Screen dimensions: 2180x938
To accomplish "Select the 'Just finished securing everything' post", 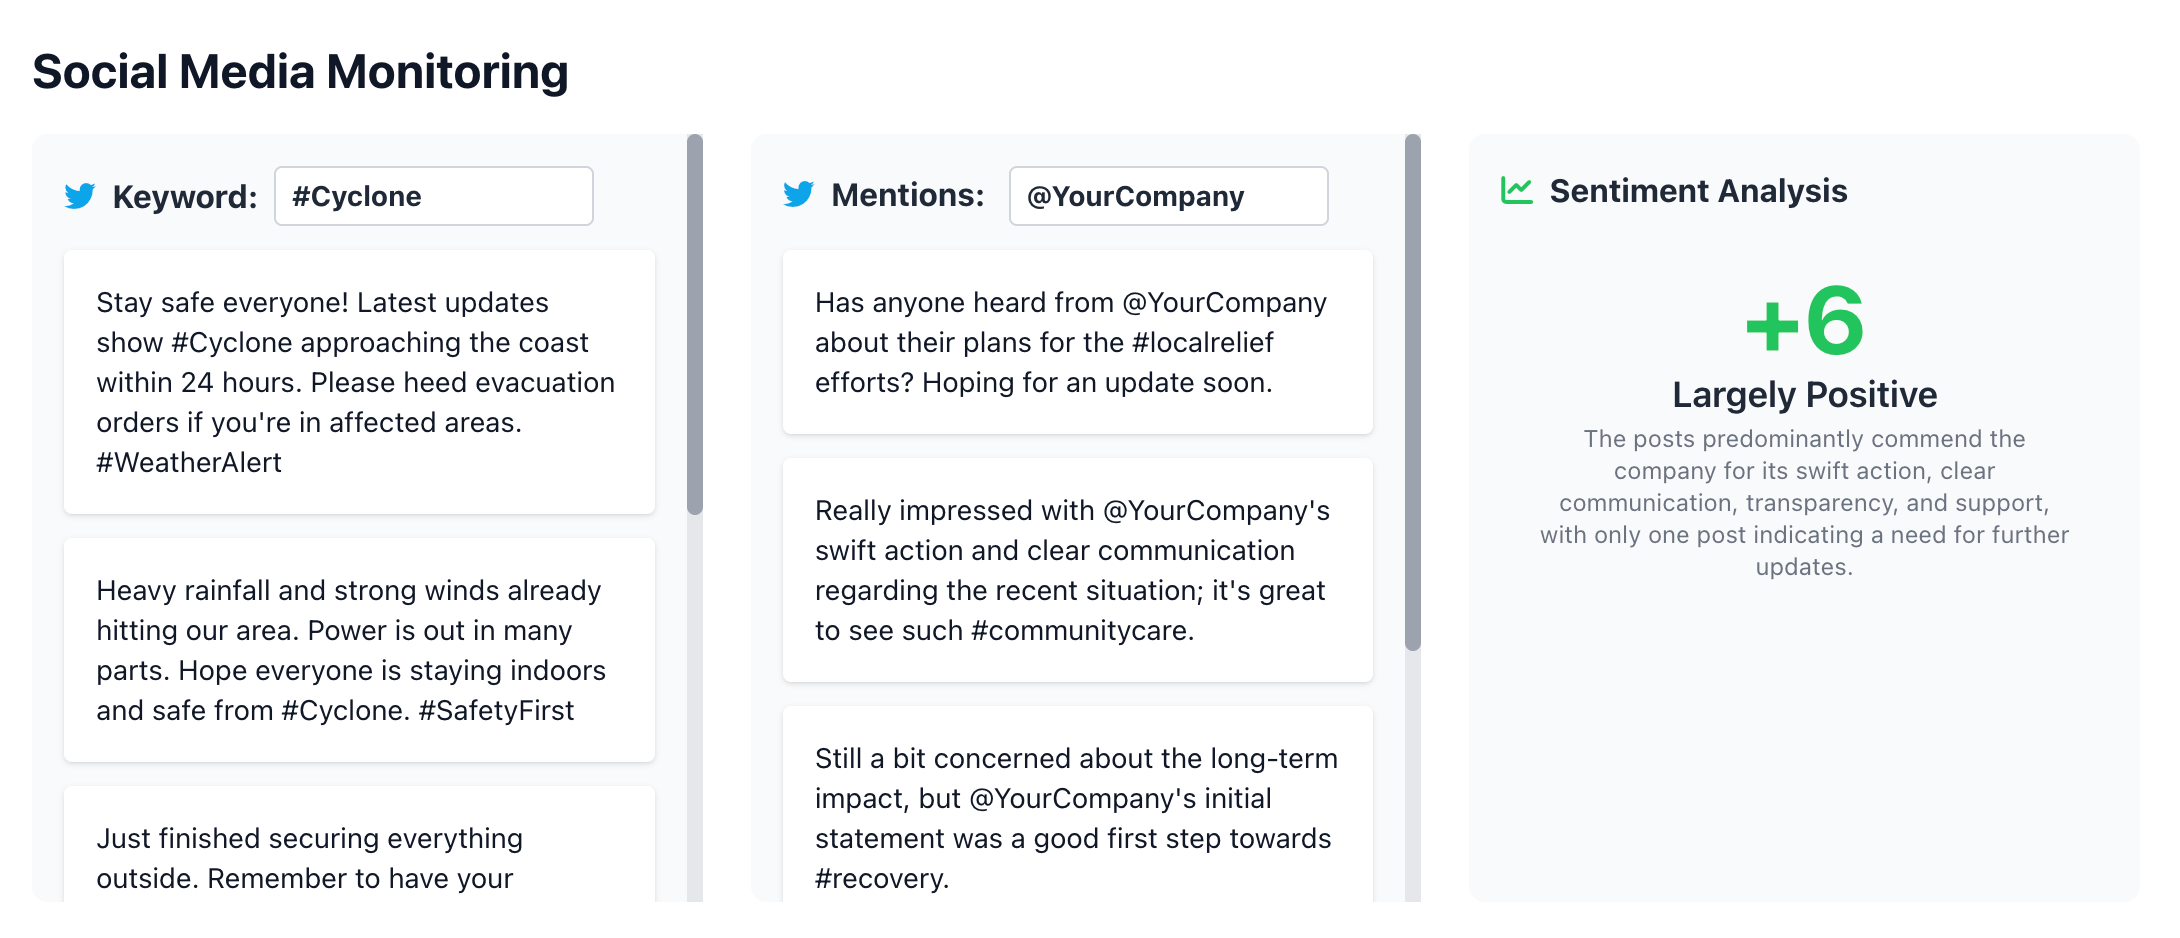I will point(360,844).
